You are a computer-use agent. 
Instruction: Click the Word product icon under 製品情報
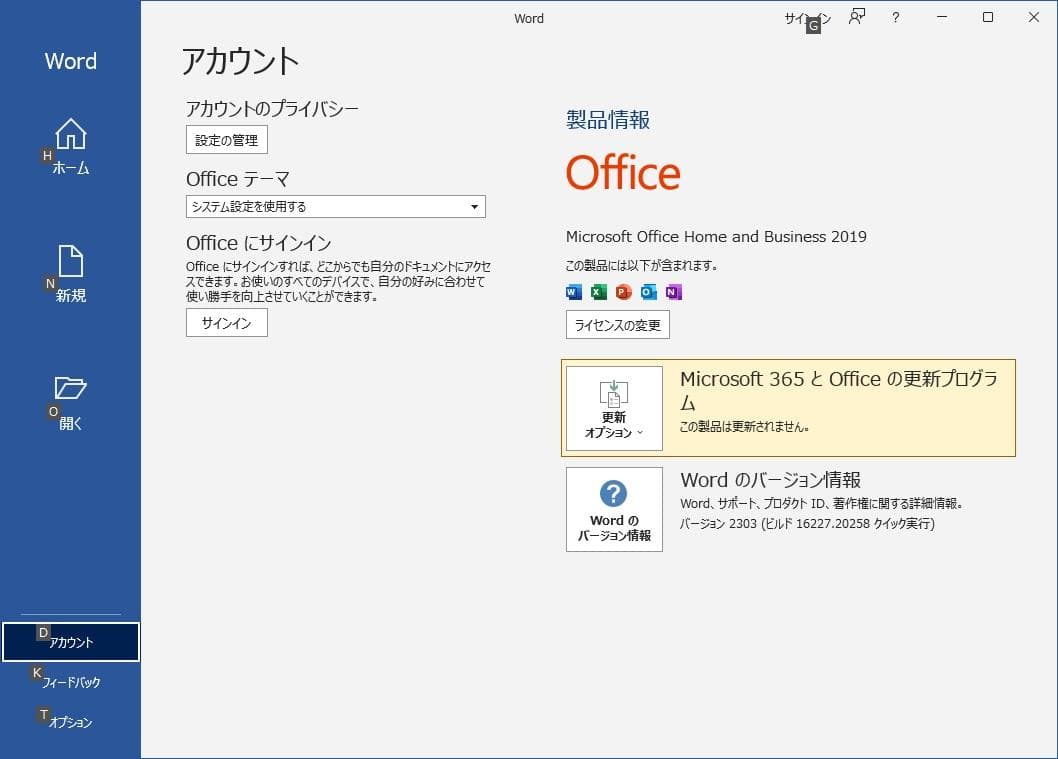pyautogui.click(x=572, y=291)
